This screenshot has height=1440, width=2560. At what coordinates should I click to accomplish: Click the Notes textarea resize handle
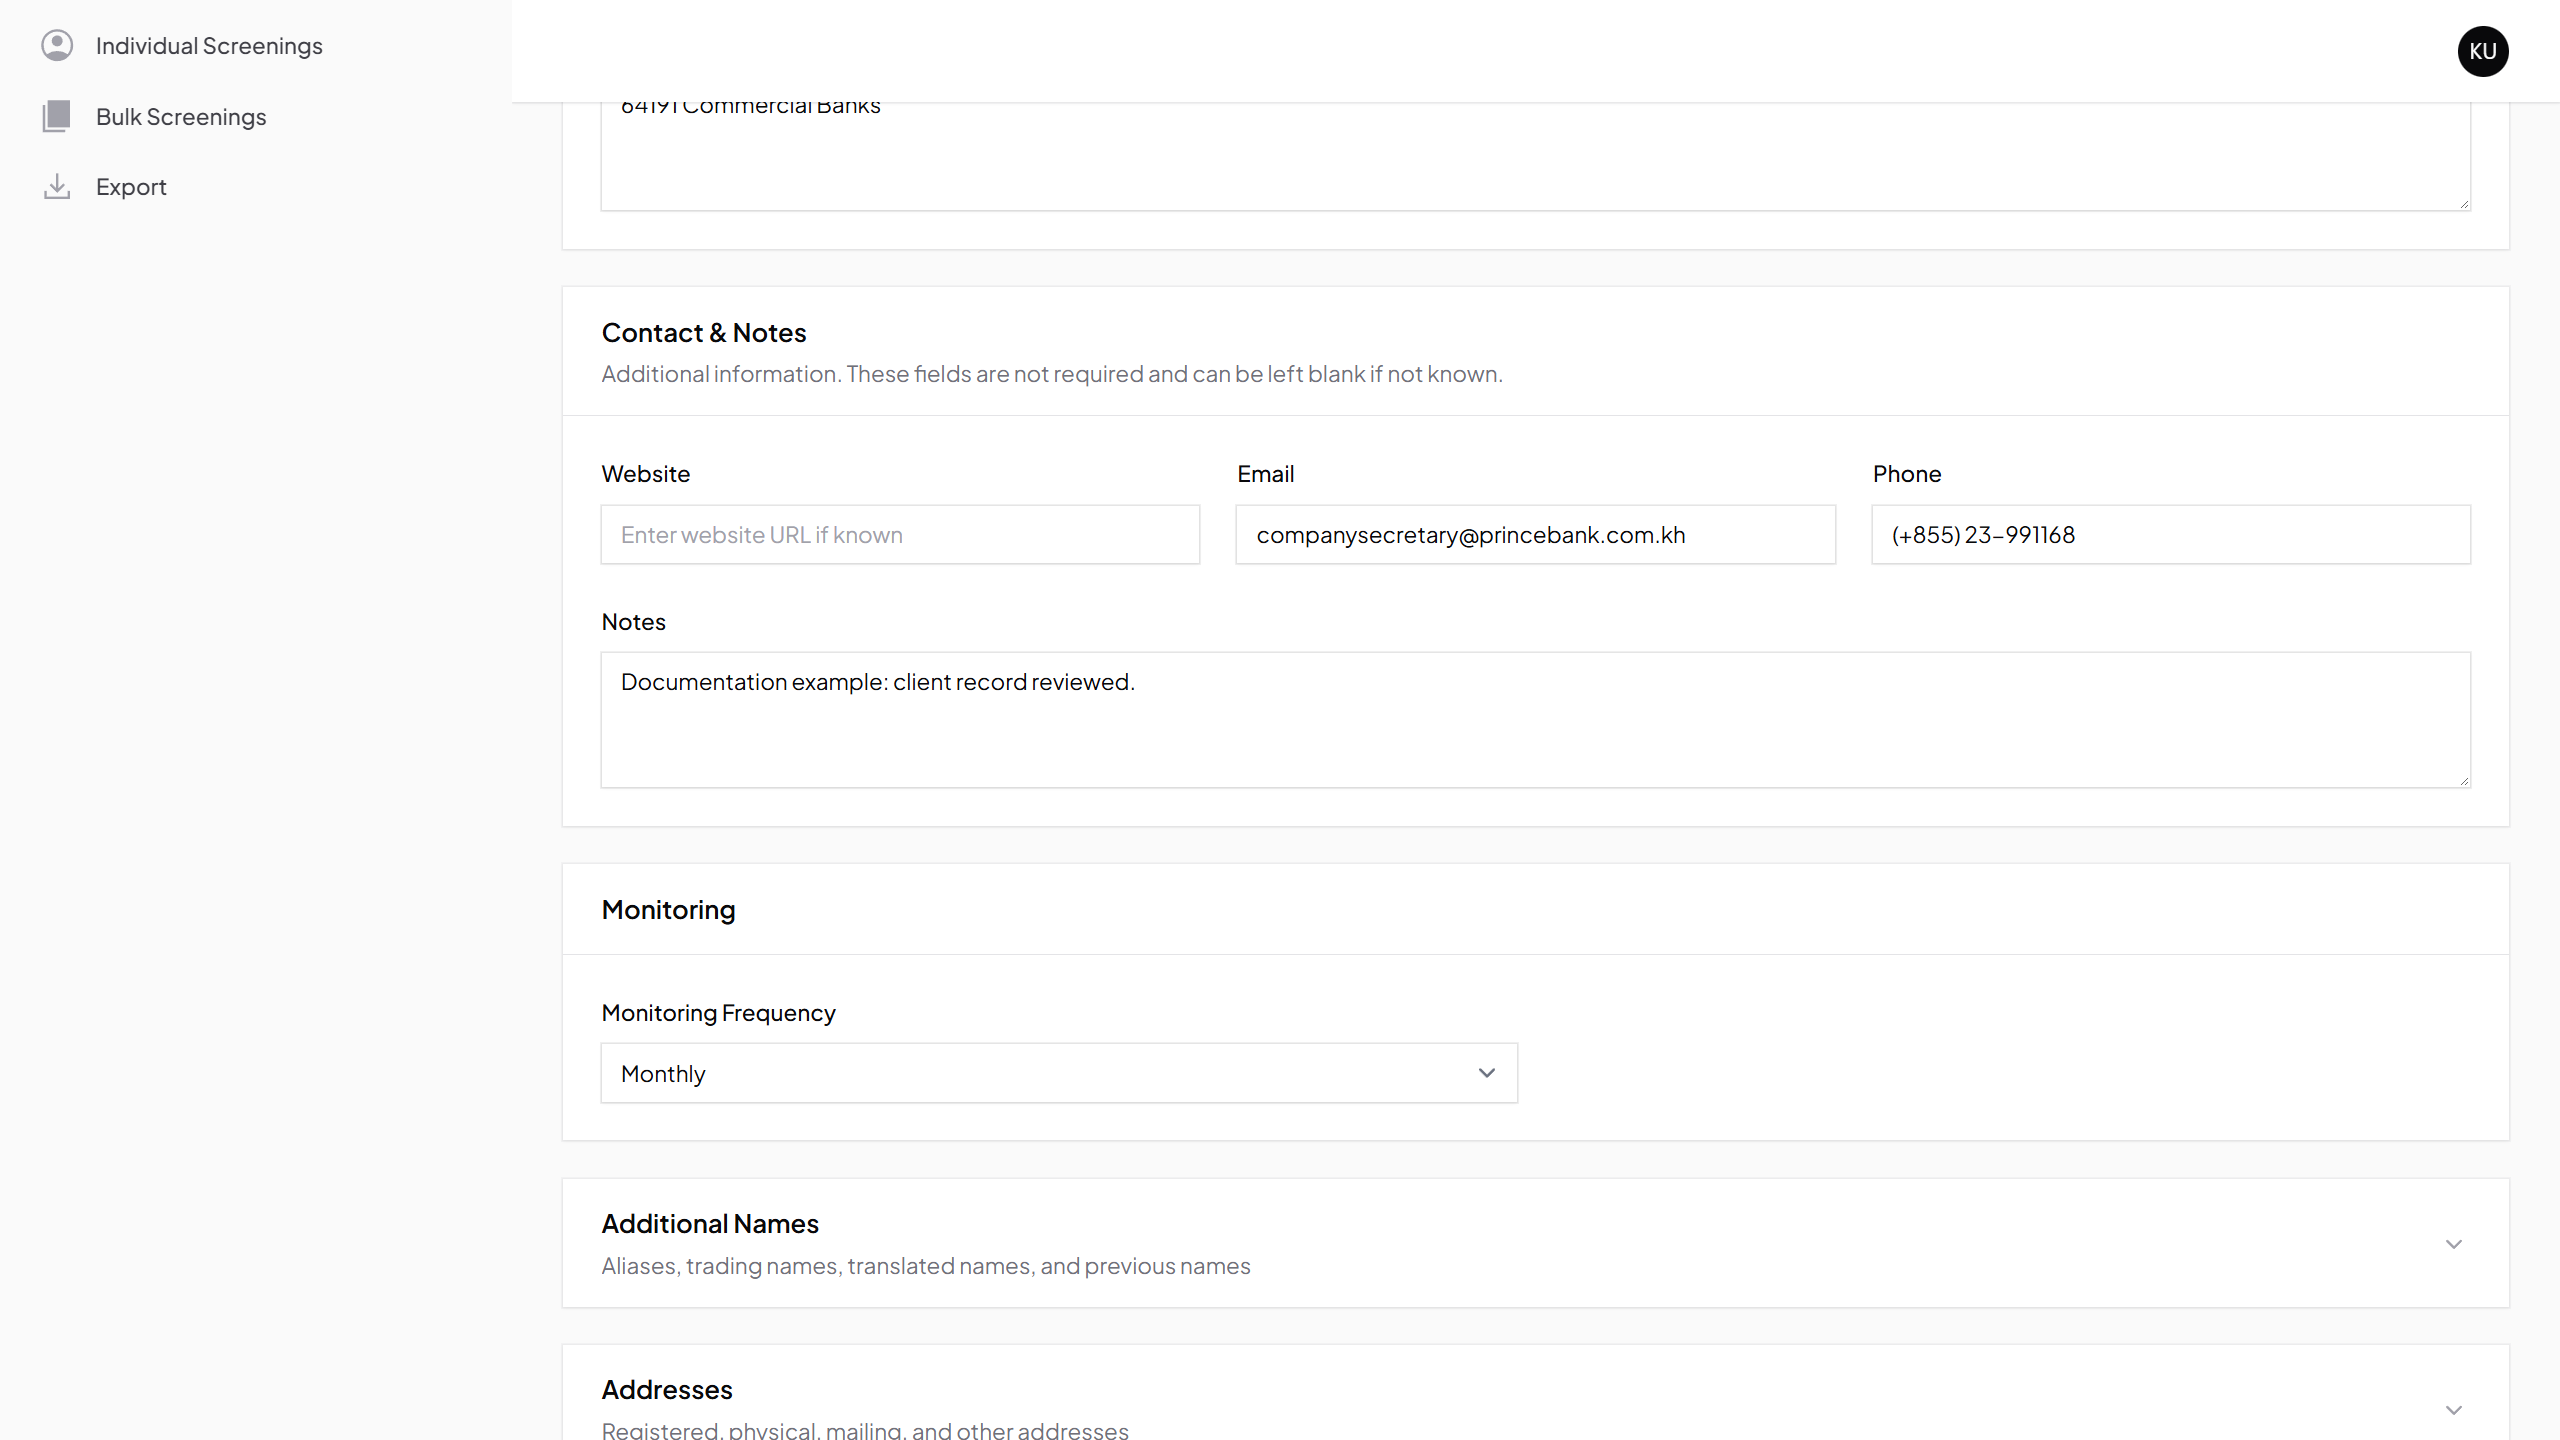2463,780
